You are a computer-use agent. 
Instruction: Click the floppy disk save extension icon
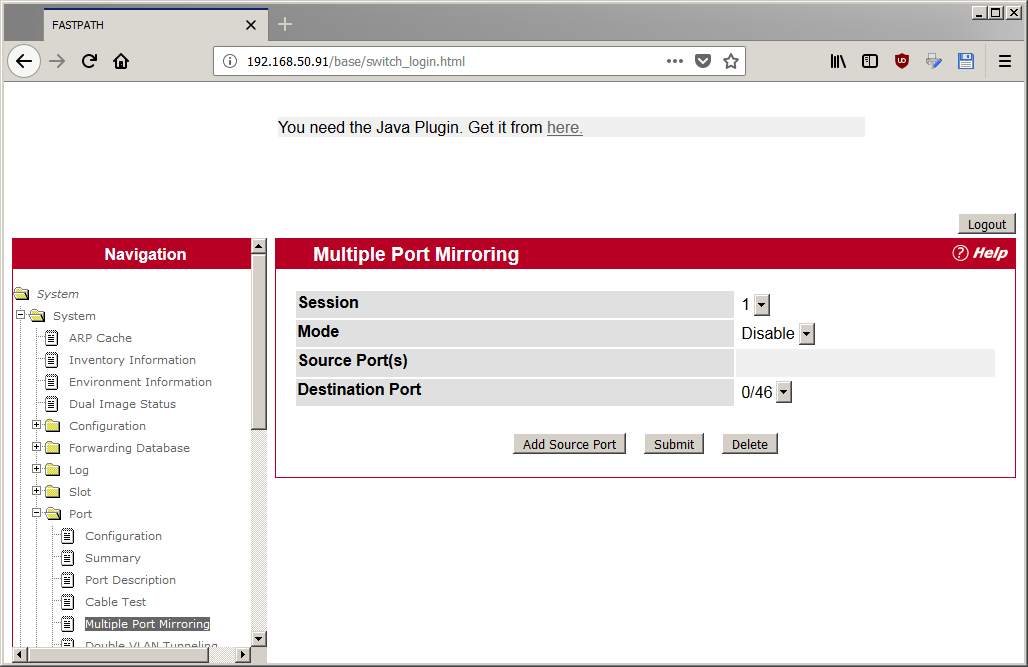click(966, 62)
